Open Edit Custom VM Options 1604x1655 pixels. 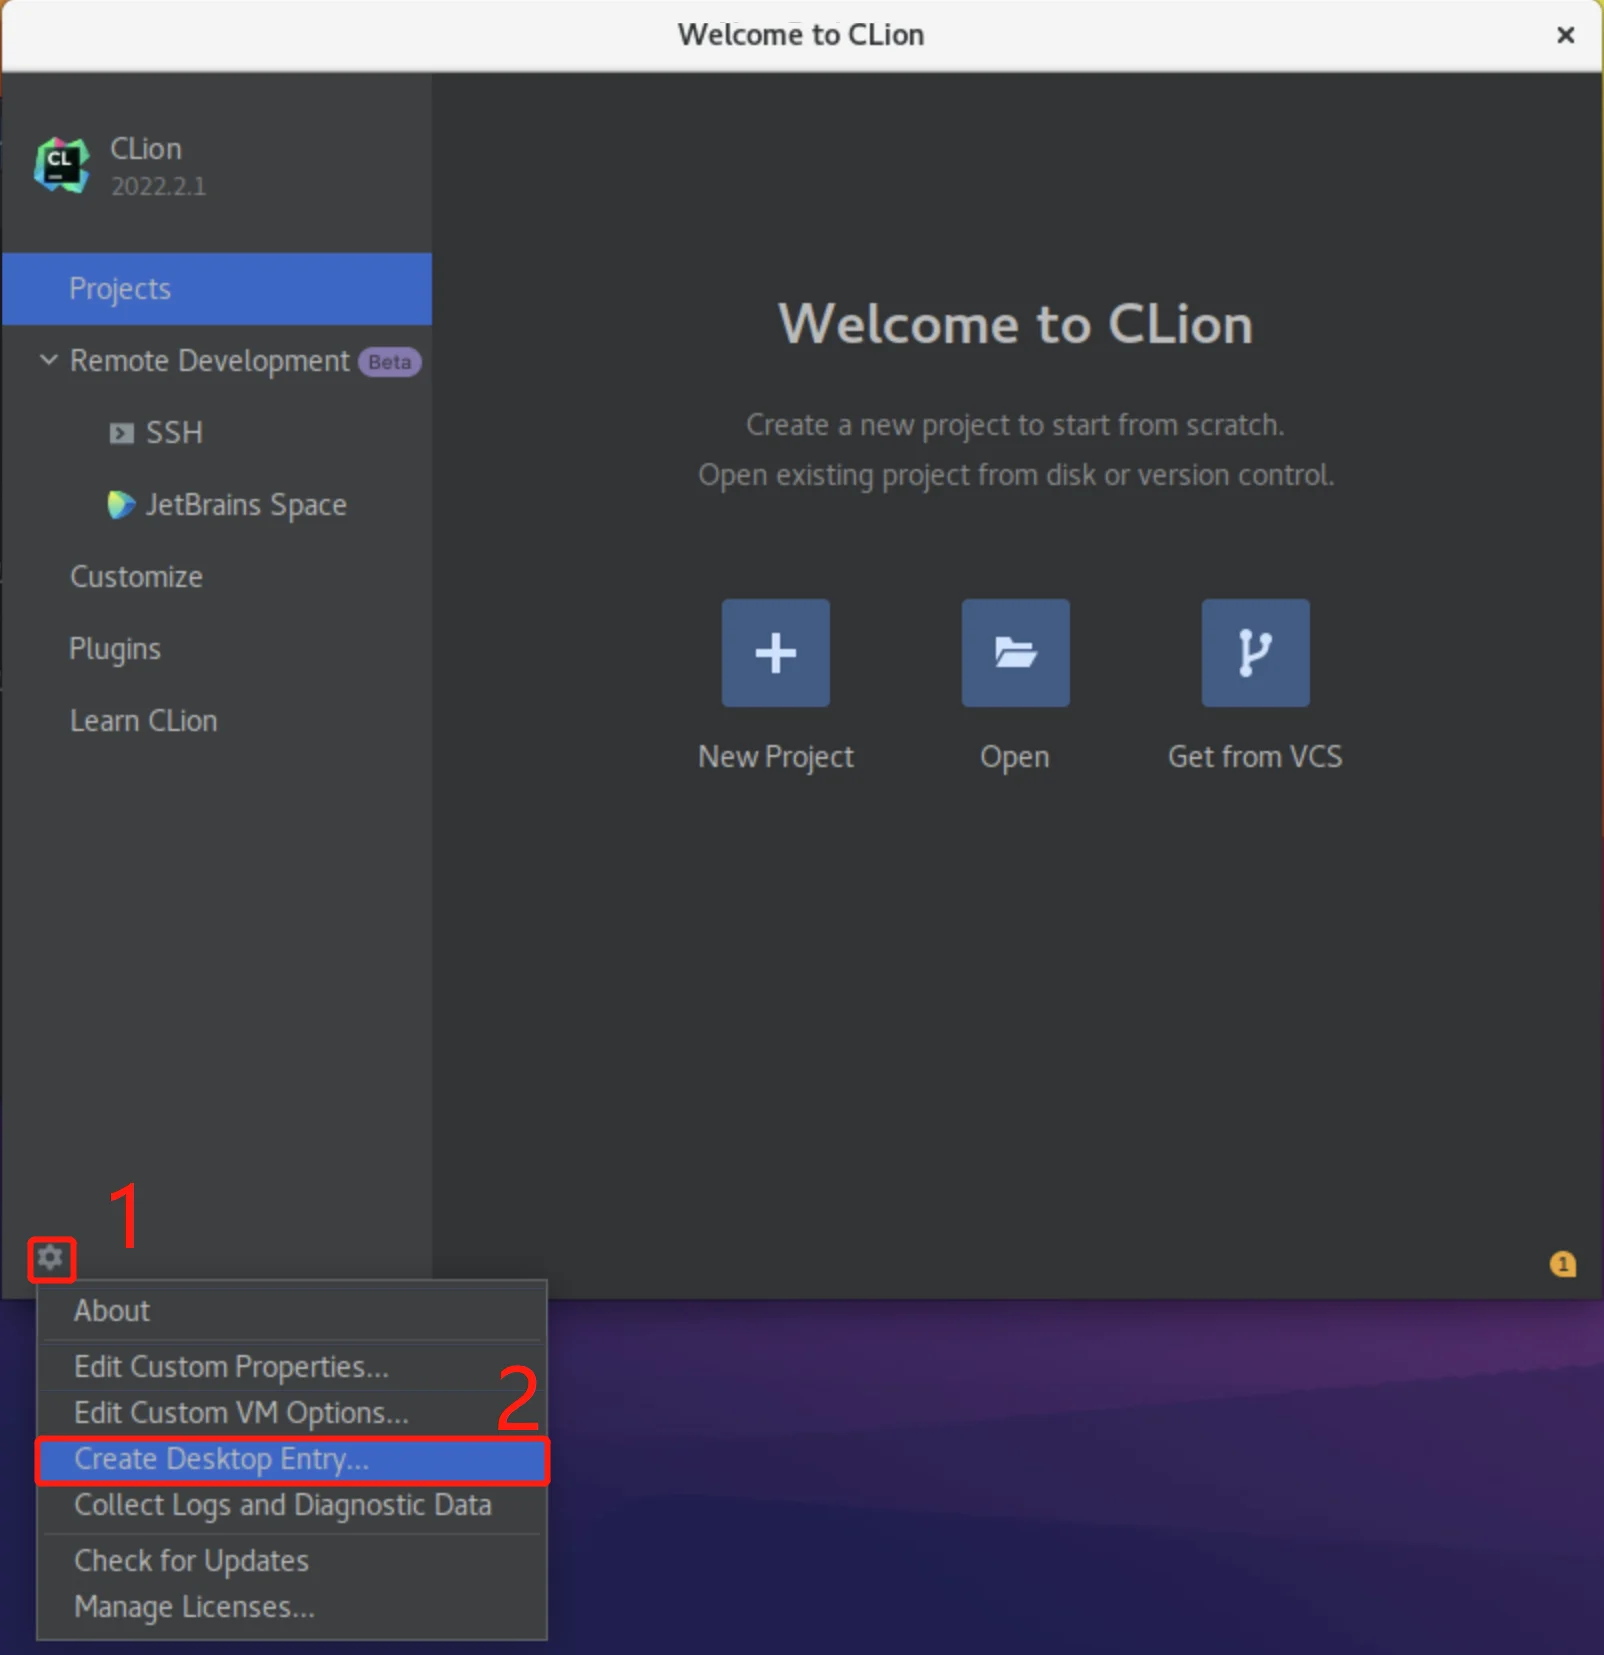pos(240,1412)
